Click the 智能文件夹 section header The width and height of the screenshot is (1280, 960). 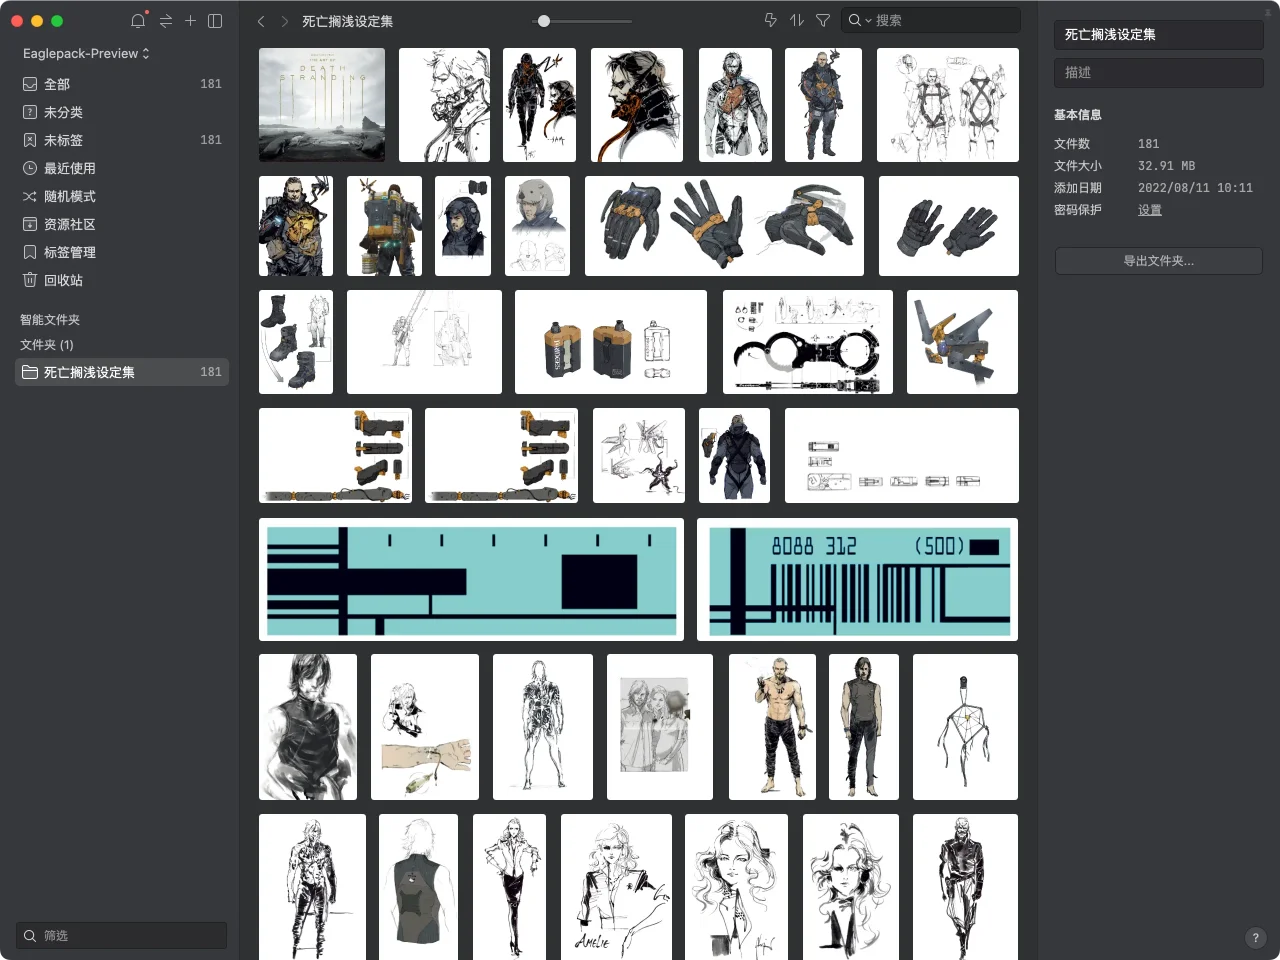[x=50, y=320]
